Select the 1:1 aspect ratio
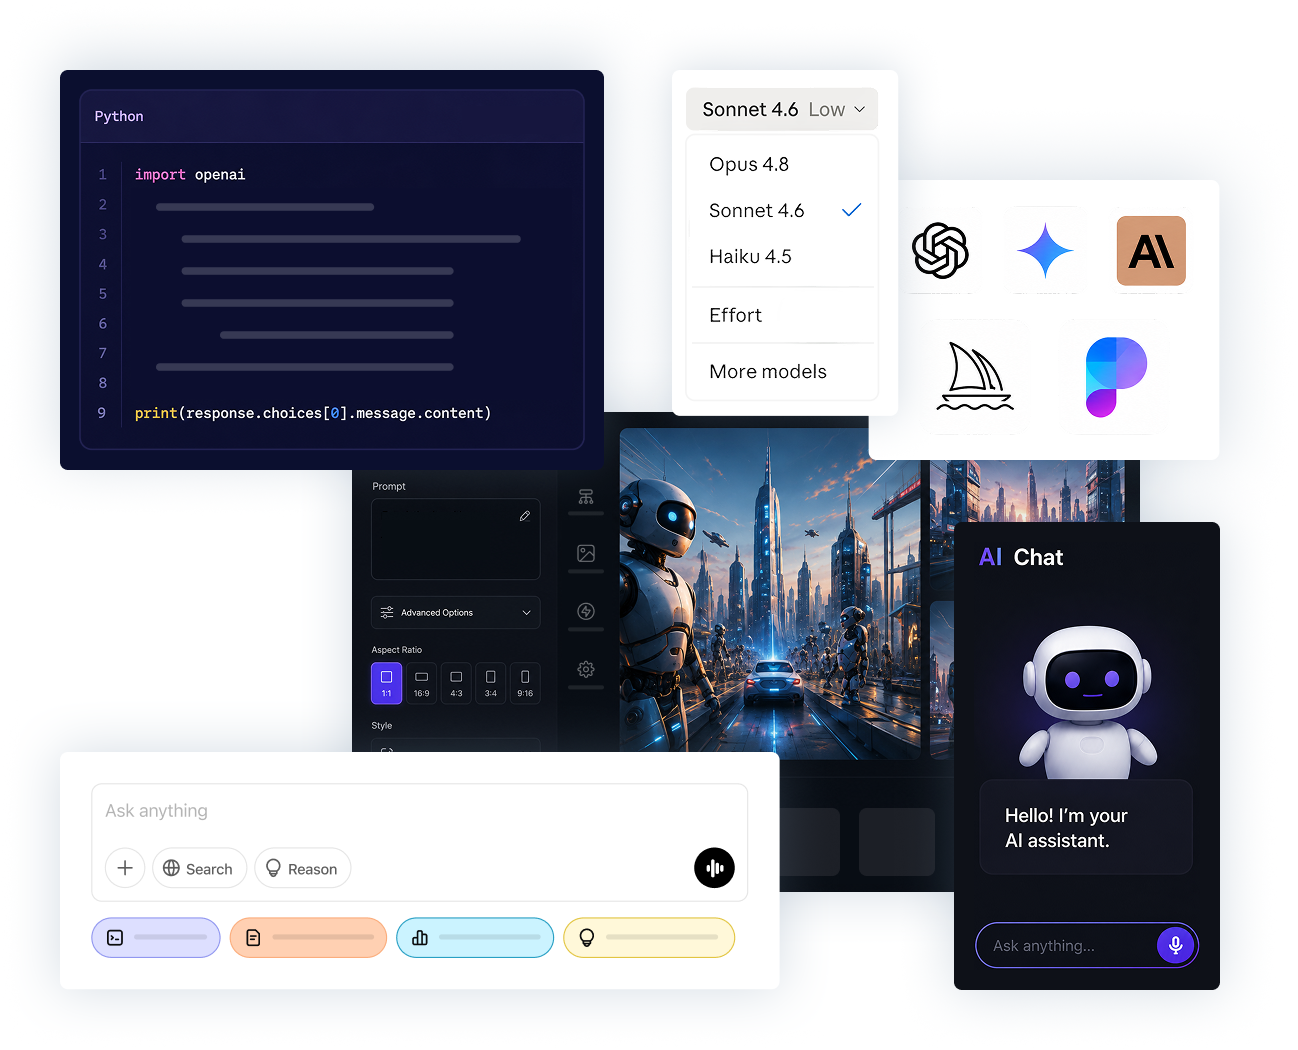The height and width of the screenshot is (1050, 1298). click(386, 683)
